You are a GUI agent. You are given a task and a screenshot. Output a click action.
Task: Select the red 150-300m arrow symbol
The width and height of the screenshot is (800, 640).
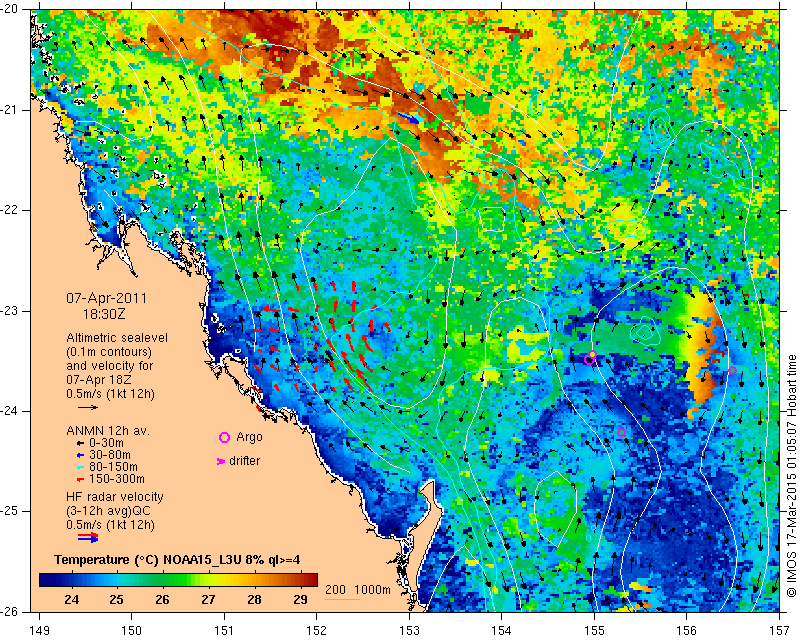coord(80,479)
